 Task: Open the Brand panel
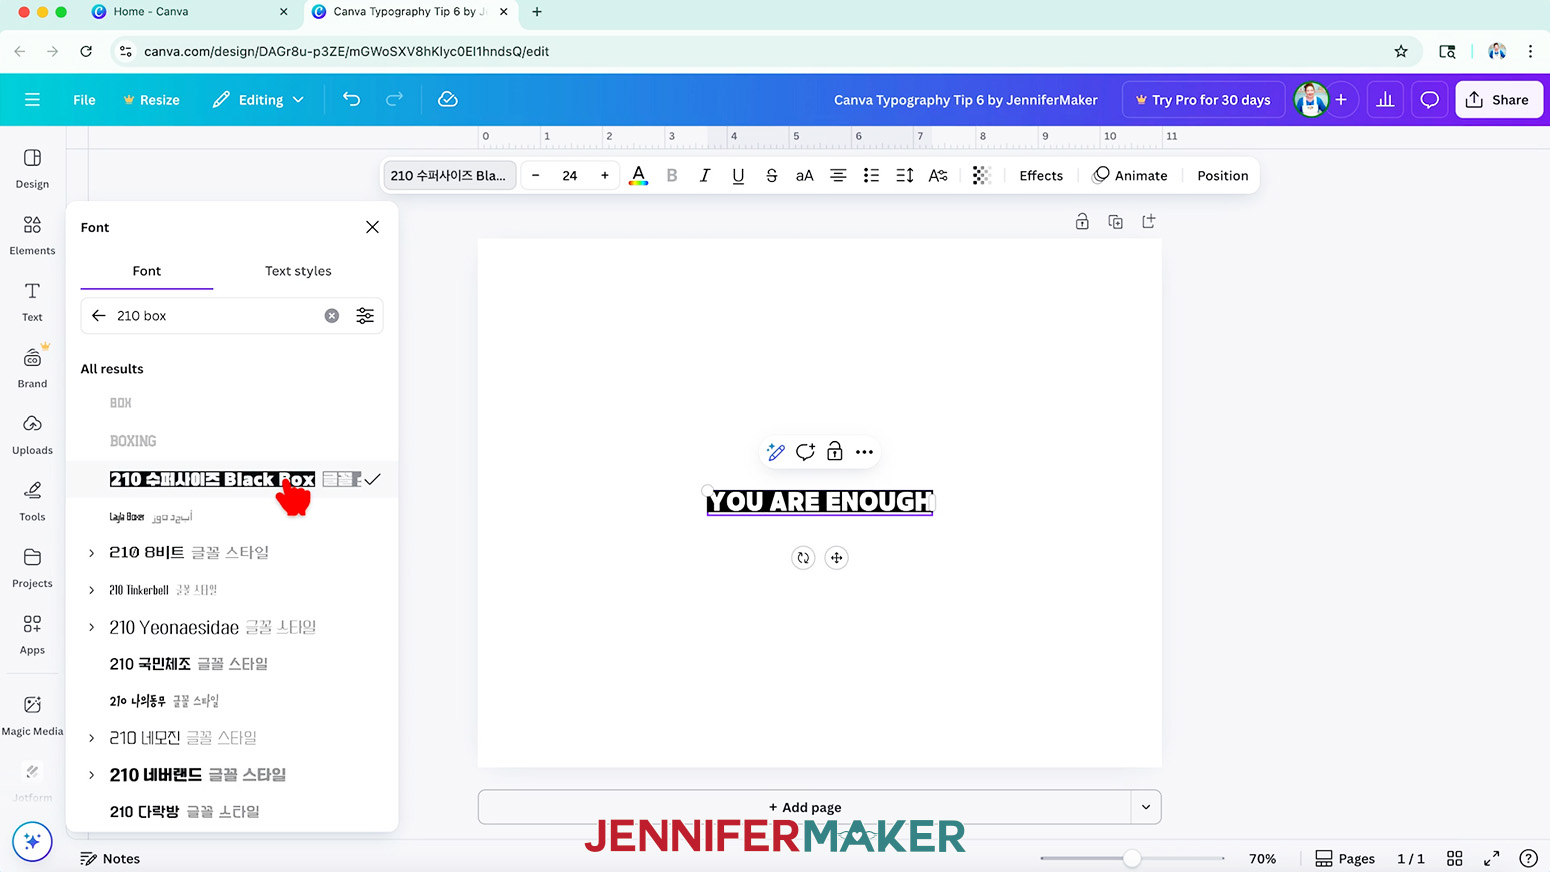[32, 367]
